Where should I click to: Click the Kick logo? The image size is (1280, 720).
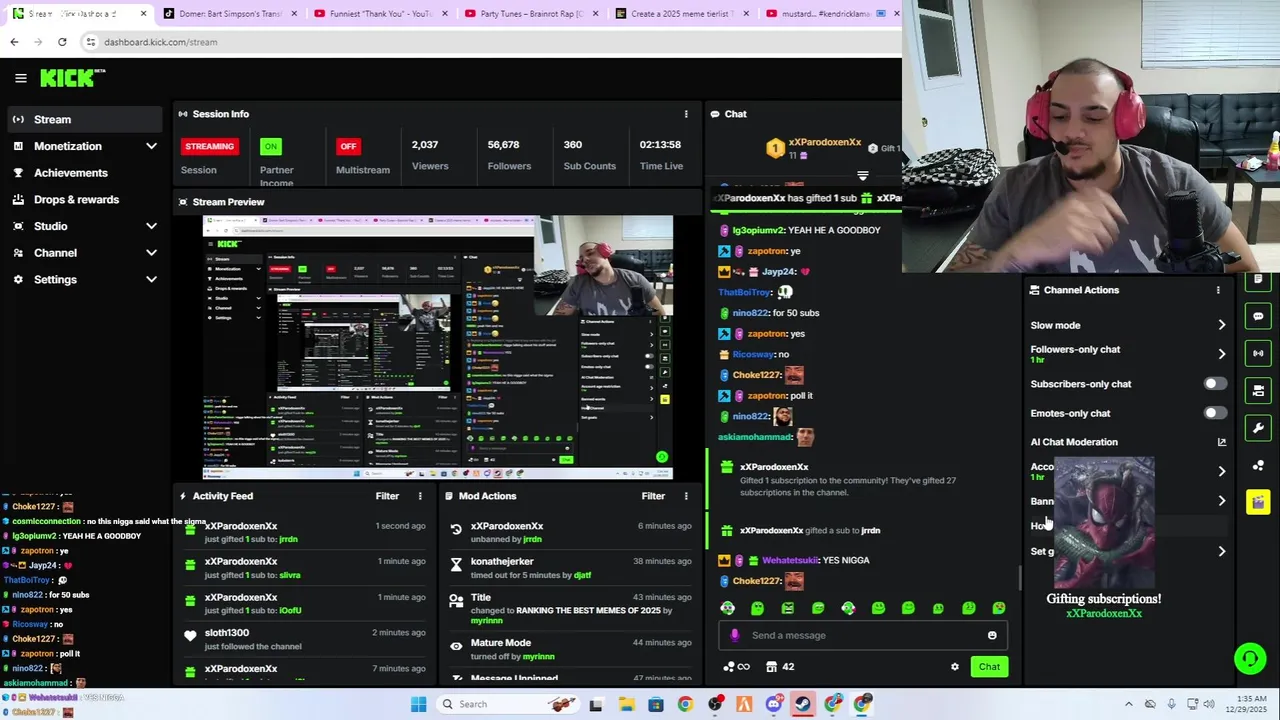click(x=72, y=78)
